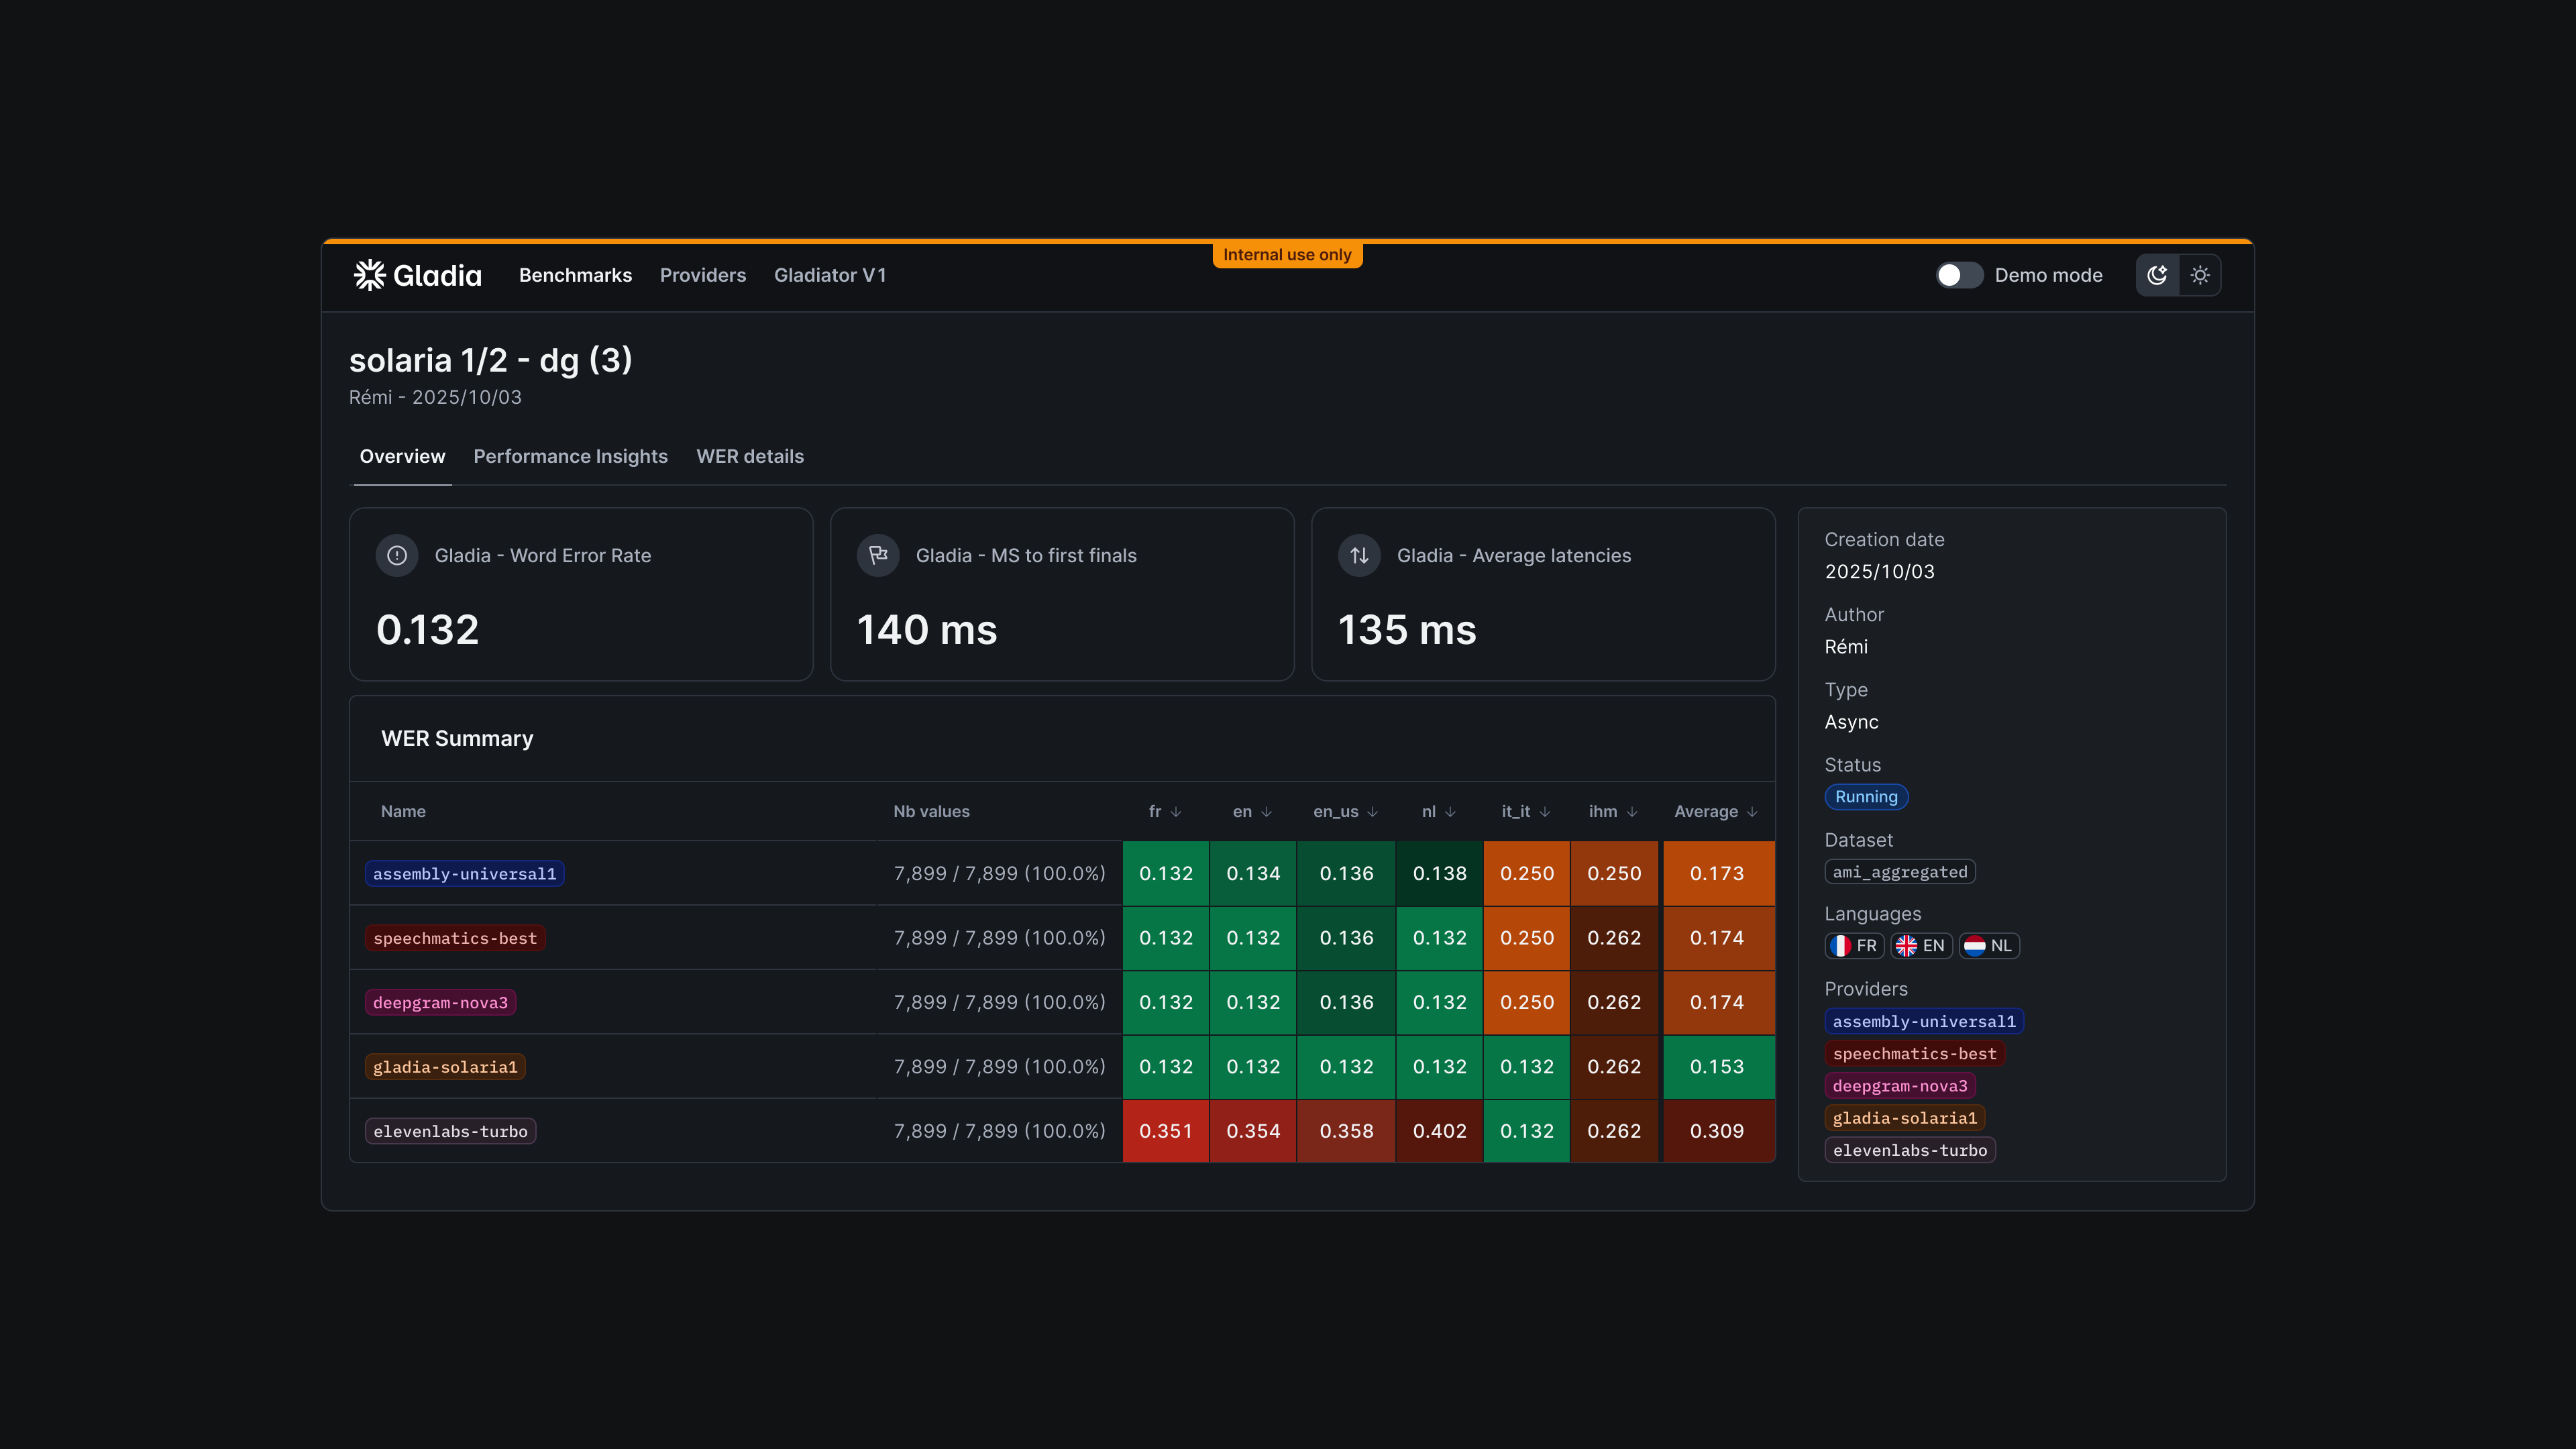Screen dimensions: 2576x1449
Task: Switch to light theme via the sun icon
Action: 2200,274
